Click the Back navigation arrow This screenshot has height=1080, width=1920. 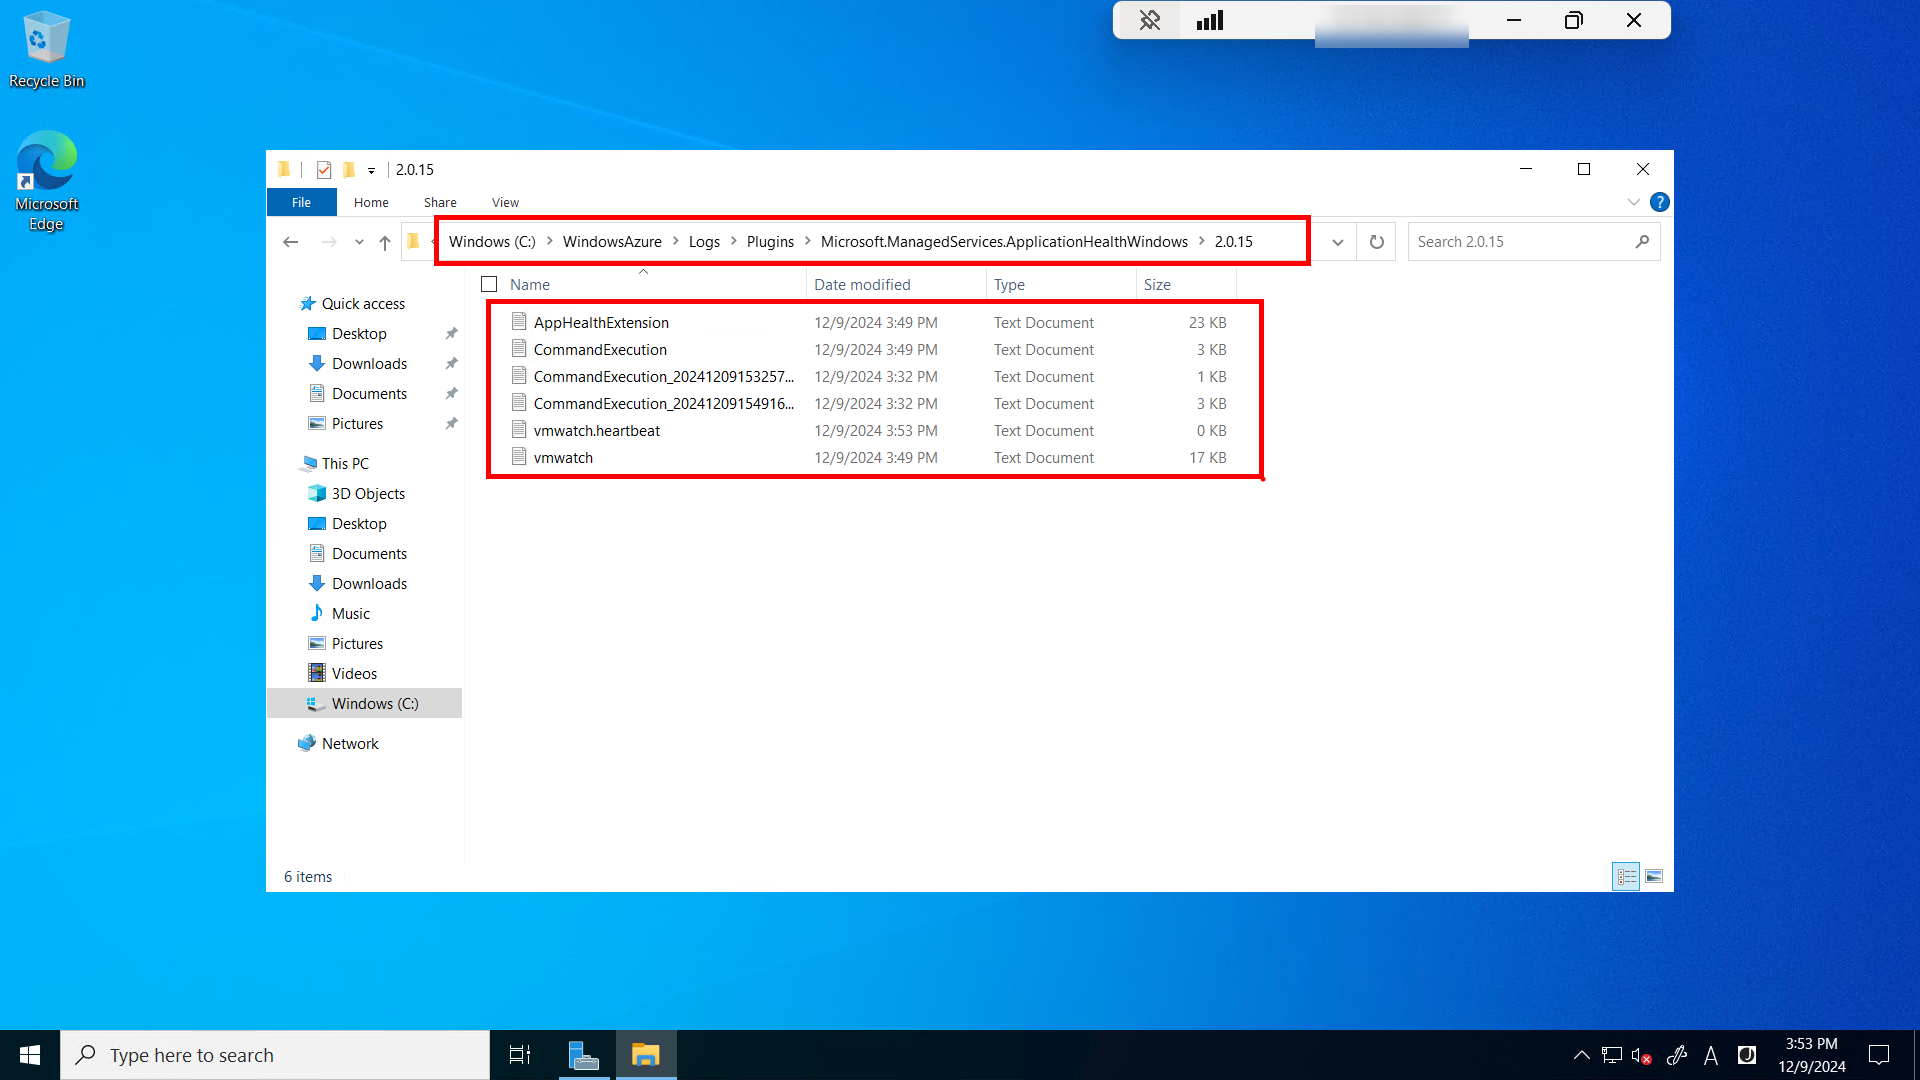291,242
